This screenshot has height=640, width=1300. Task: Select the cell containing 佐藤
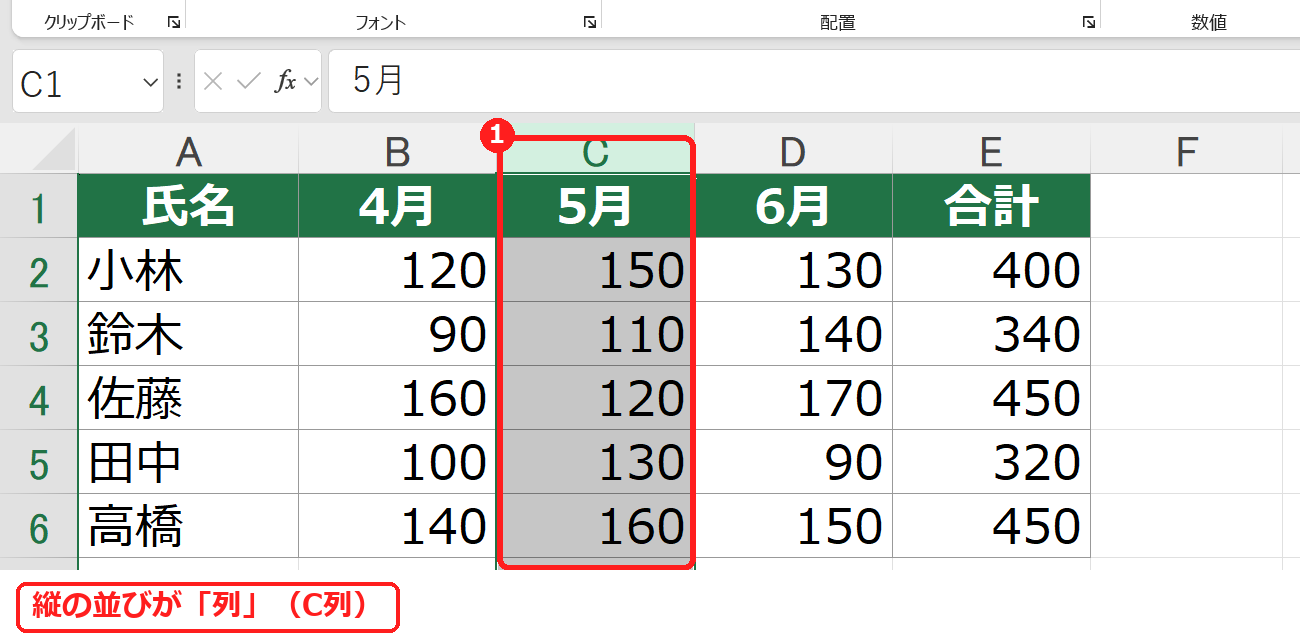188,398
